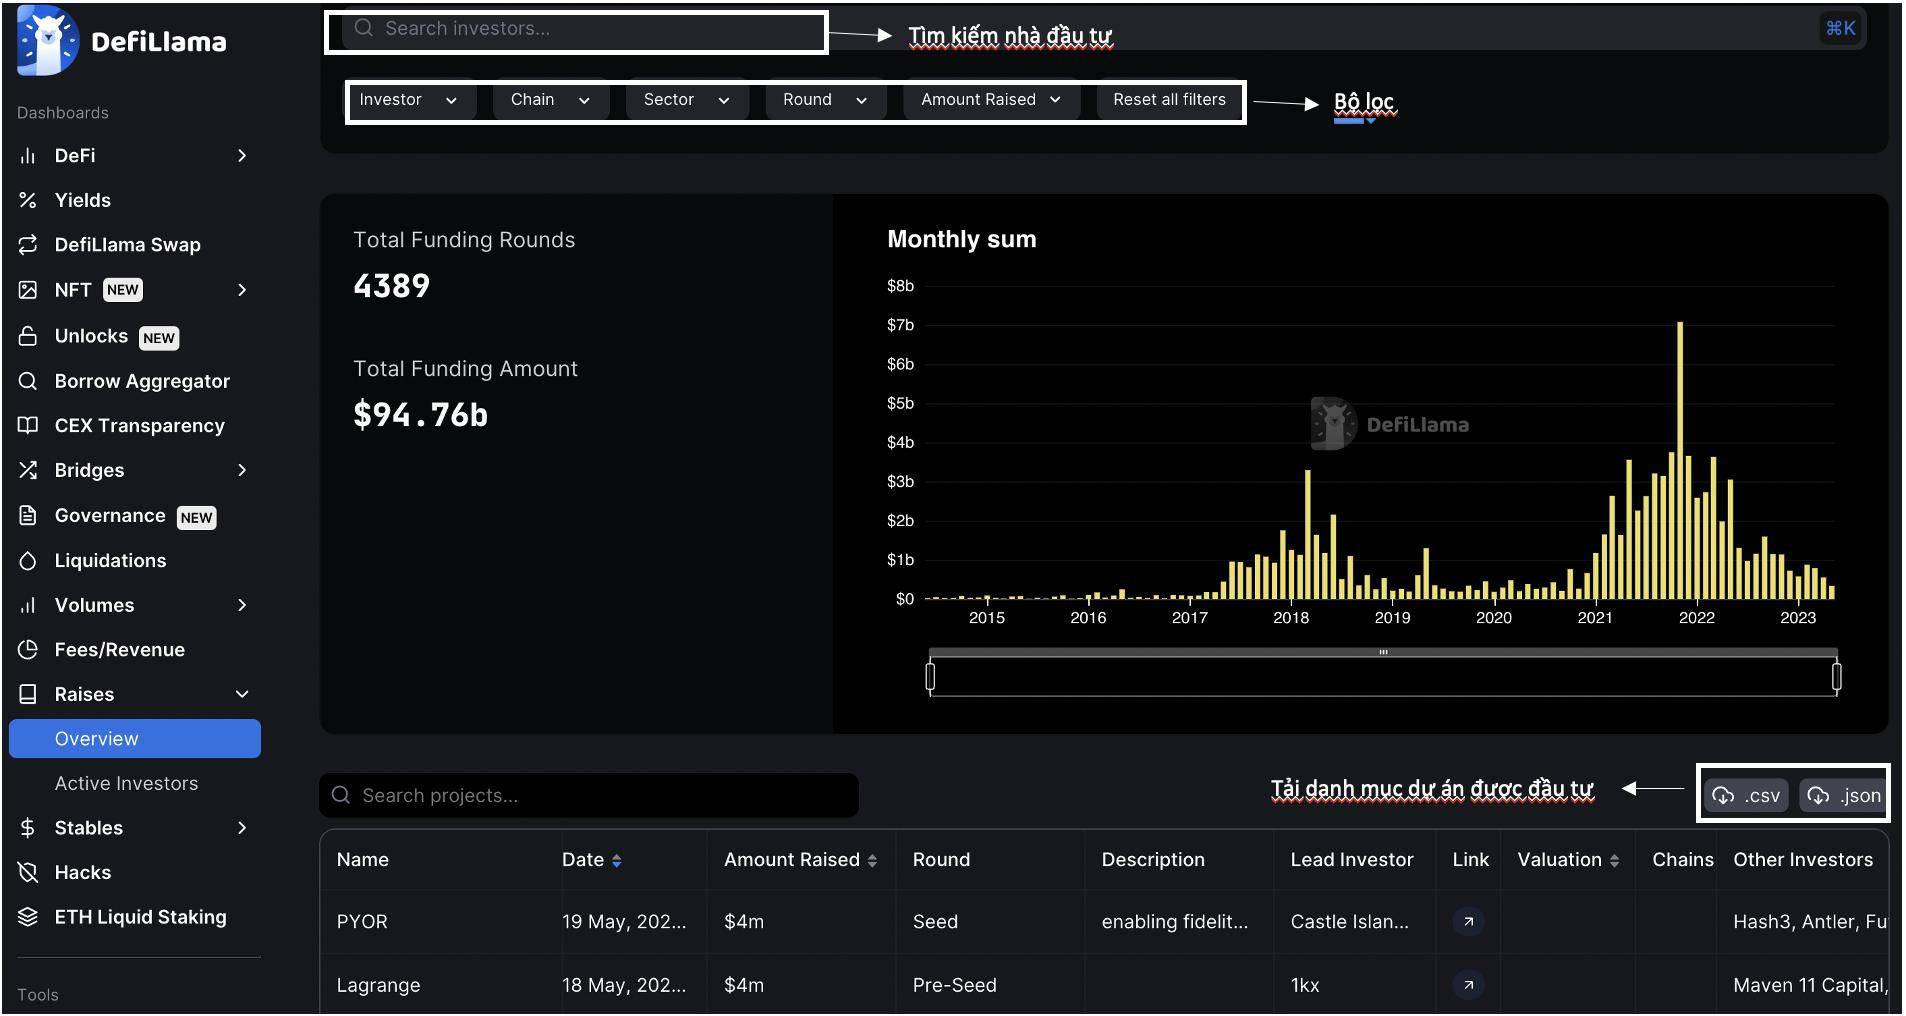Screen dimensions: 1906x1016
Task: Click the ⌘K shortcut button
Action: [1840, 28]
